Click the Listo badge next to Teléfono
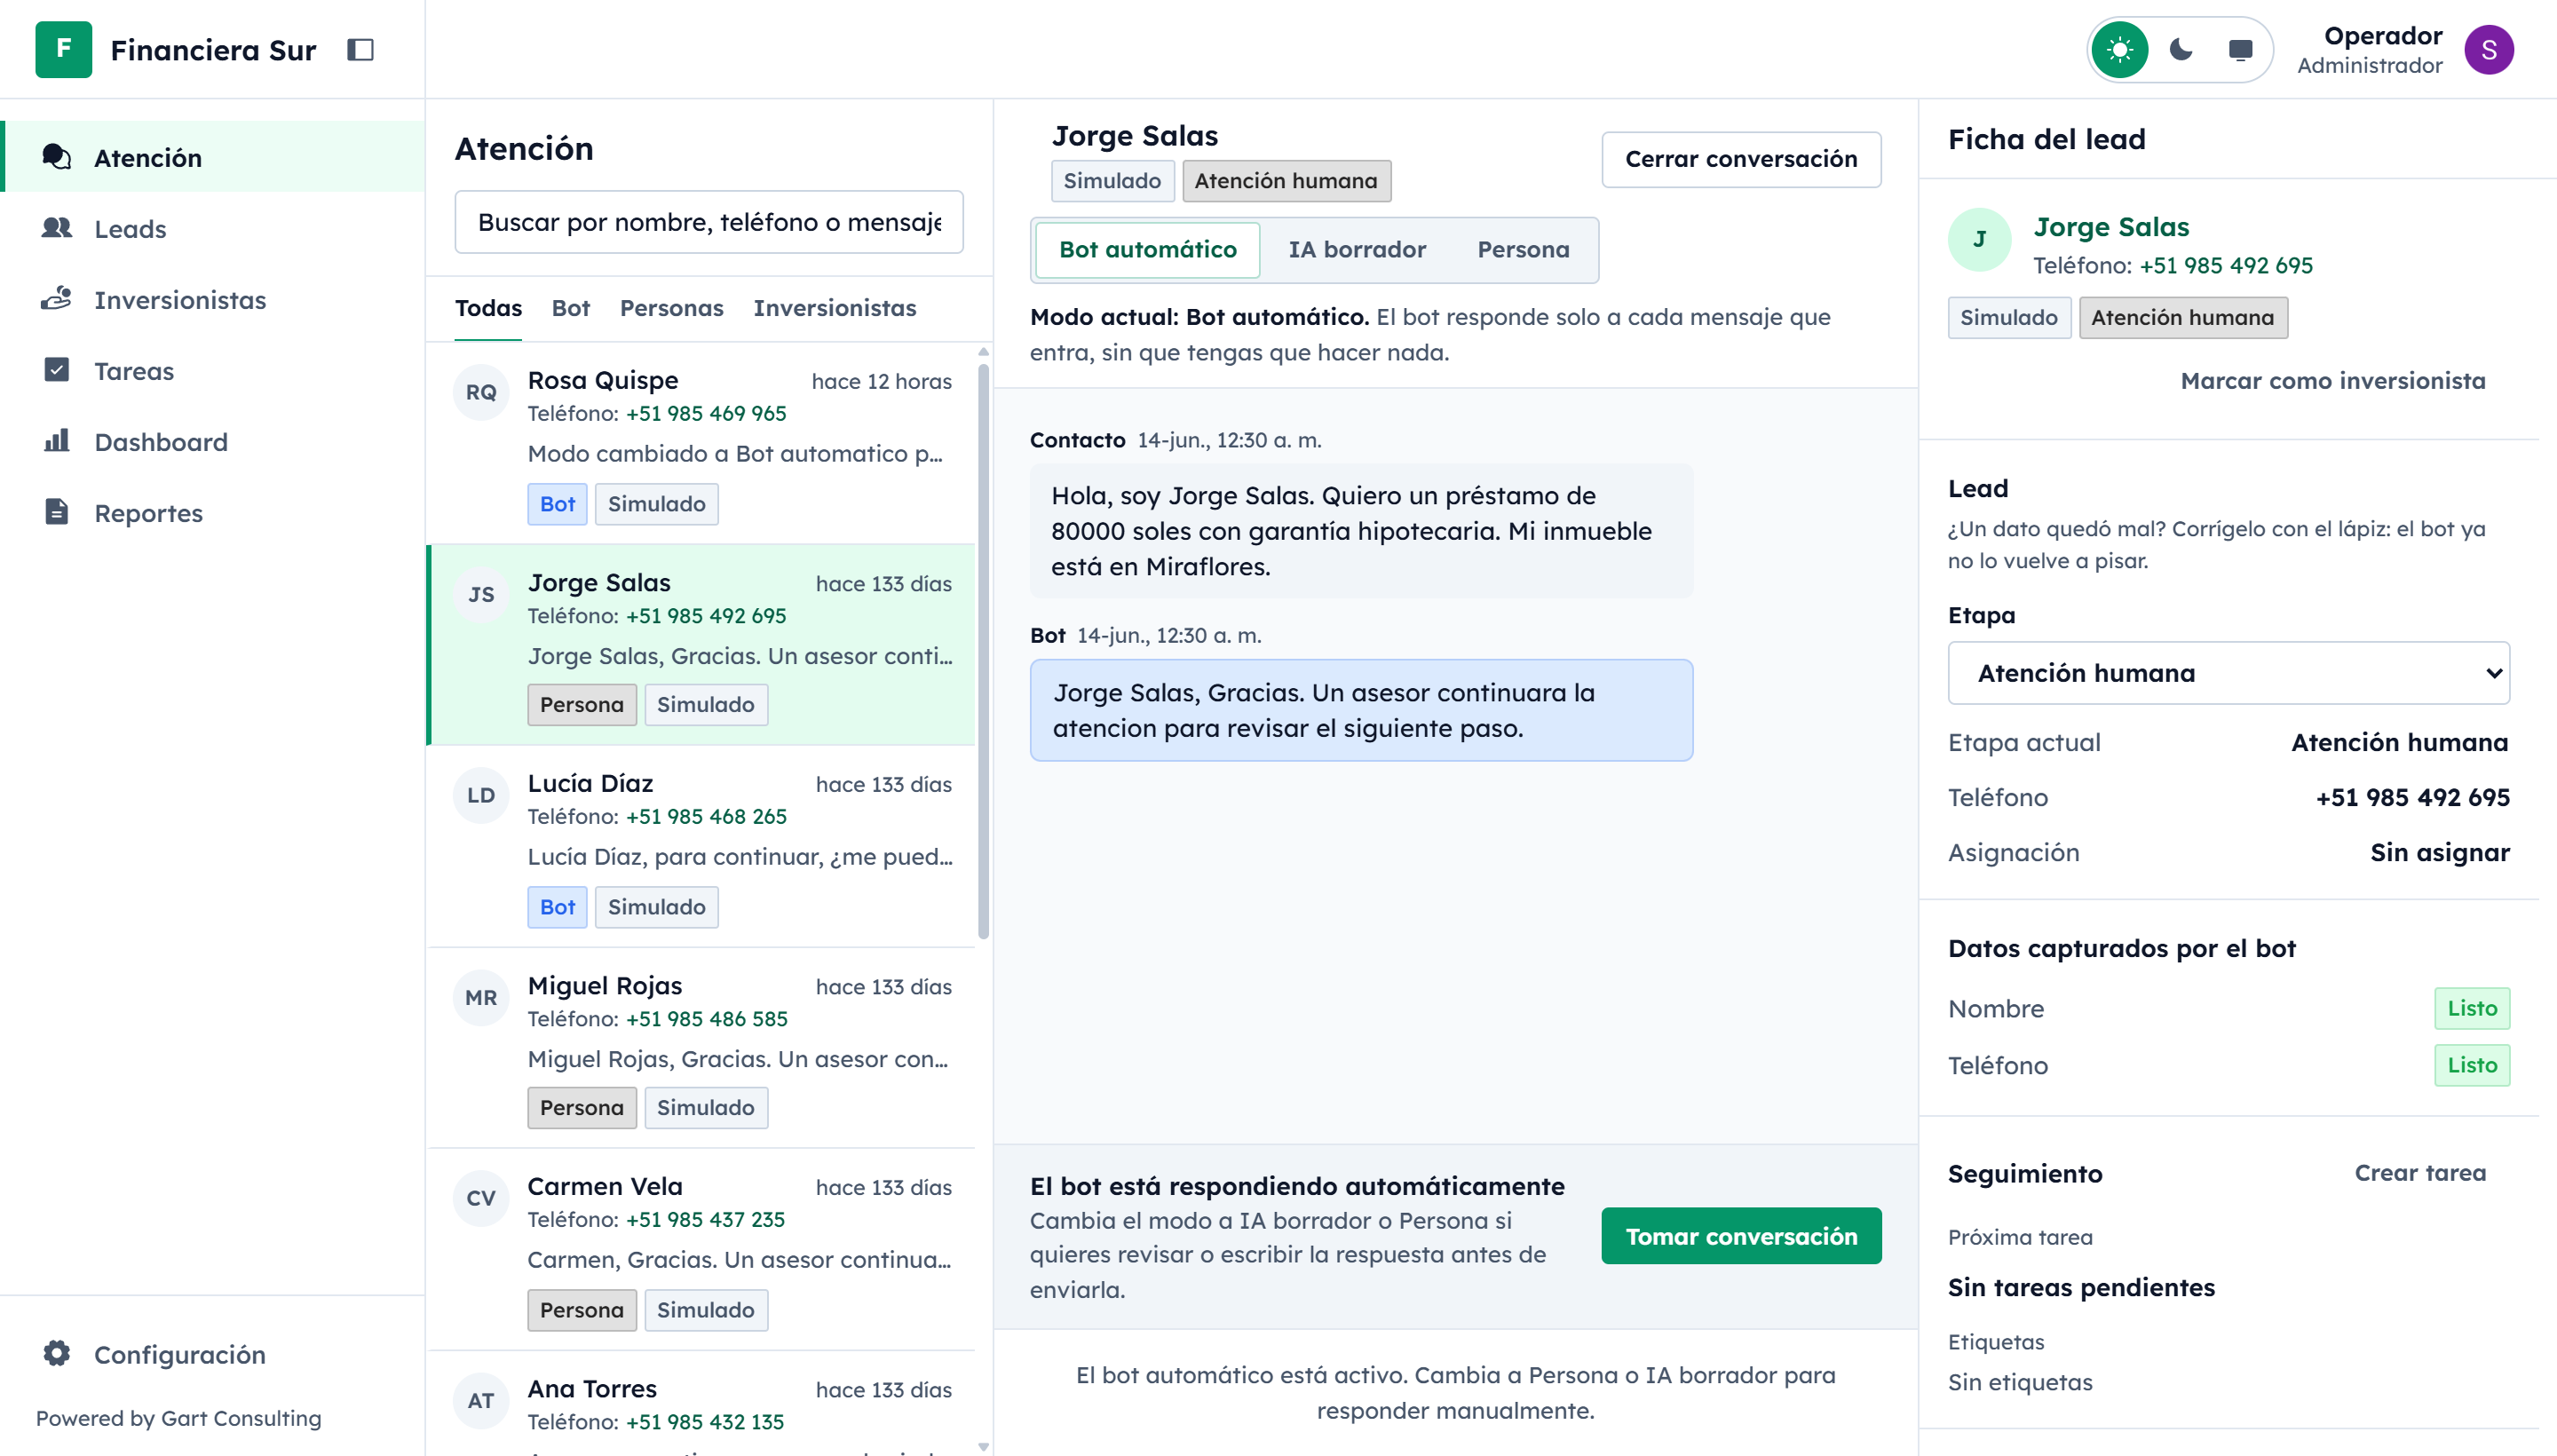Viewport: 2557px width, 1456px height. point(2471,1065)
